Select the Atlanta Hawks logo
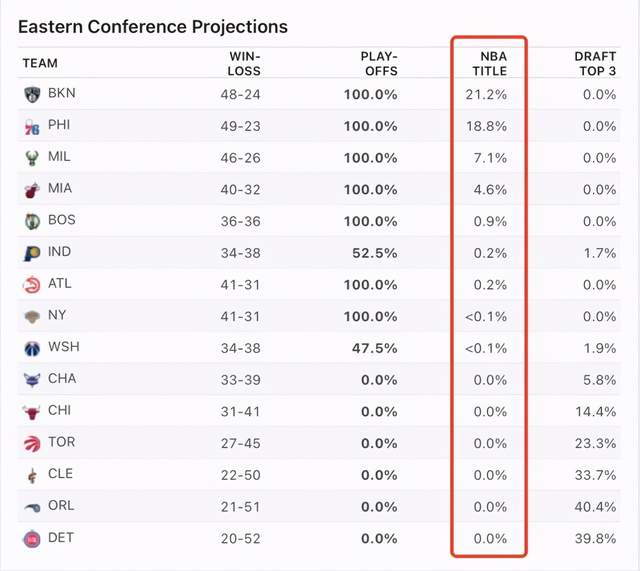640x571 pixels. (x=30, y=285)
